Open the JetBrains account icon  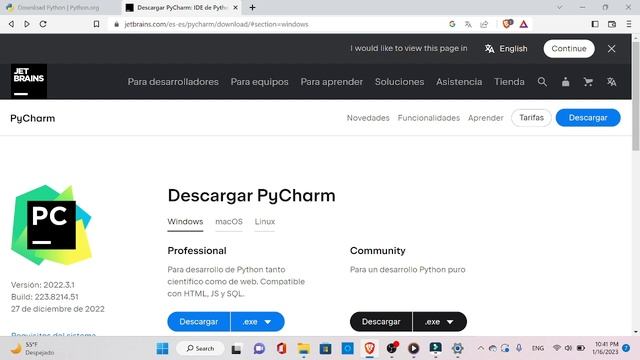565,82
